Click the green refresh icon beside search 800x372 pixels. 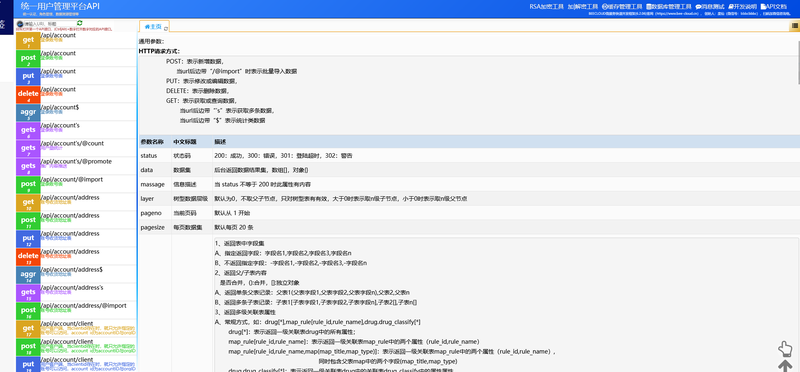pos(80,23)
